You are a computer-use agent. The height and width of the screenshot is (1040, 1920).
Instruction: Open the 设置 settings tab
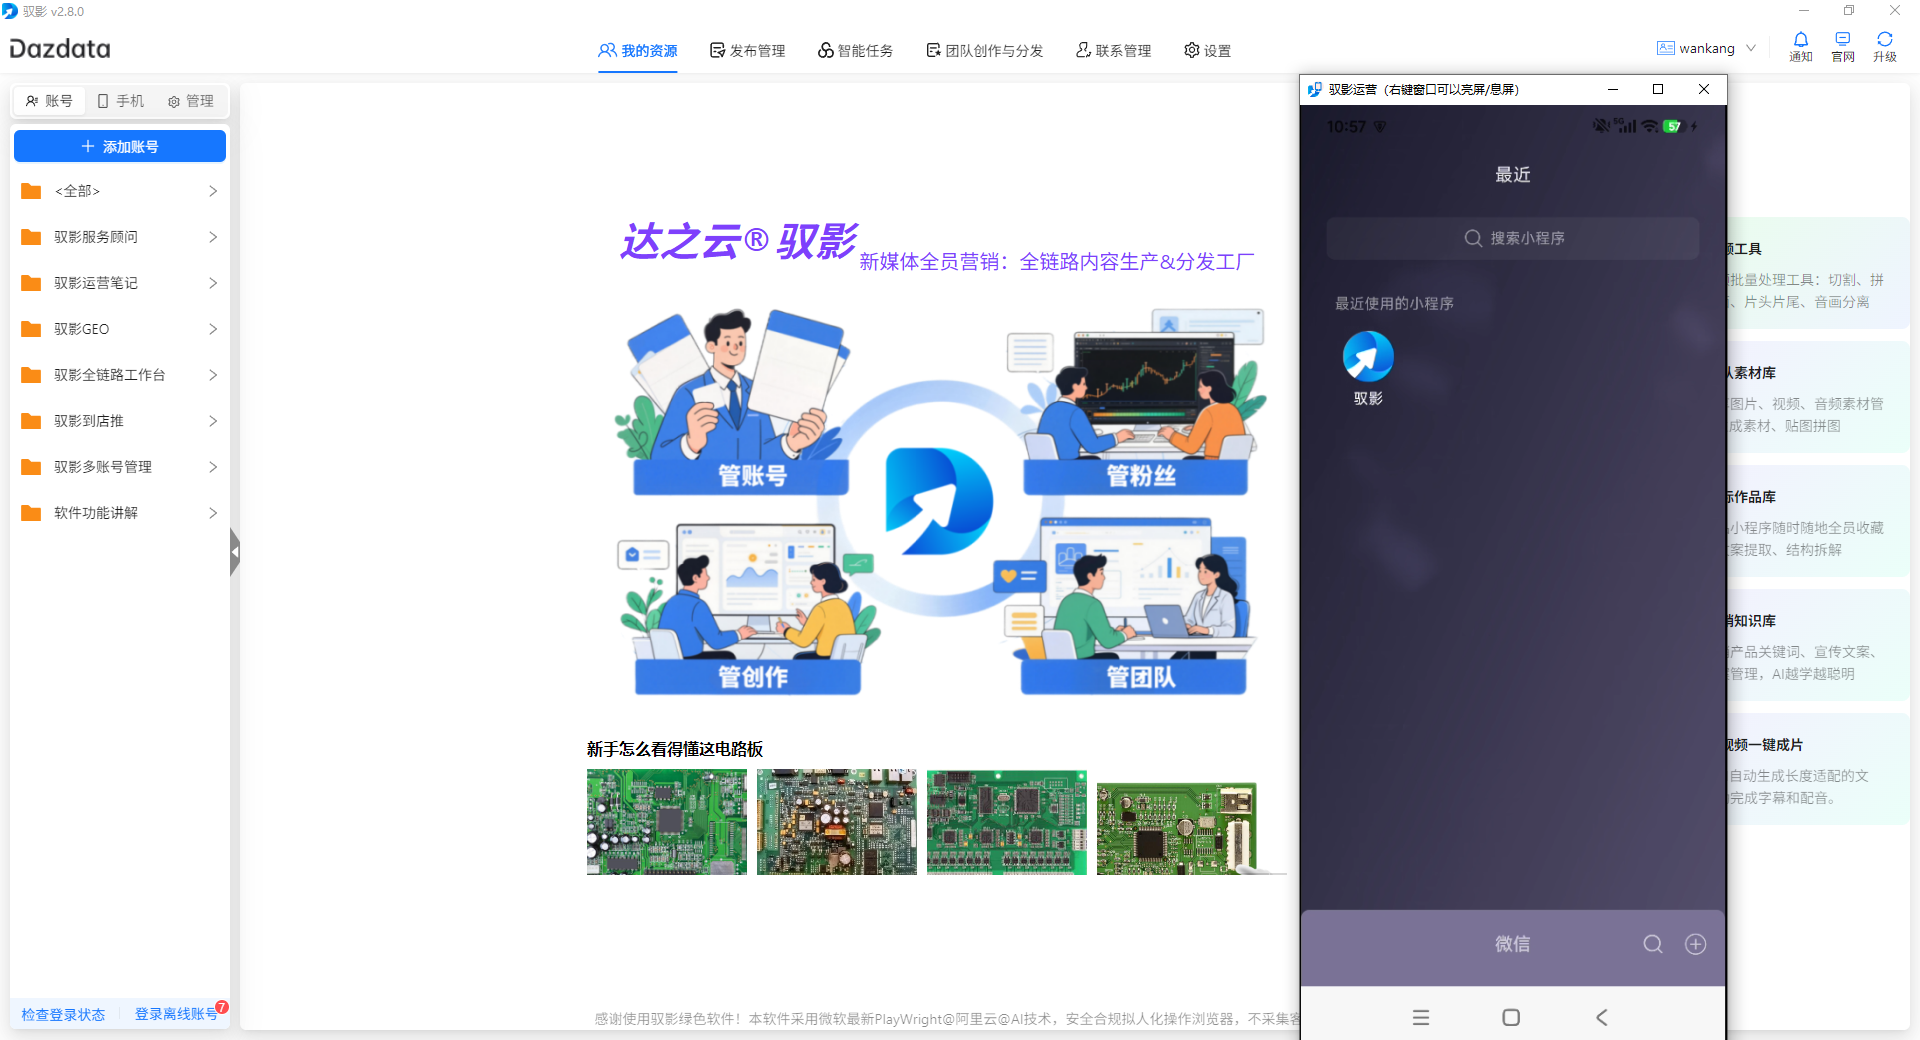pos(1207,50)
